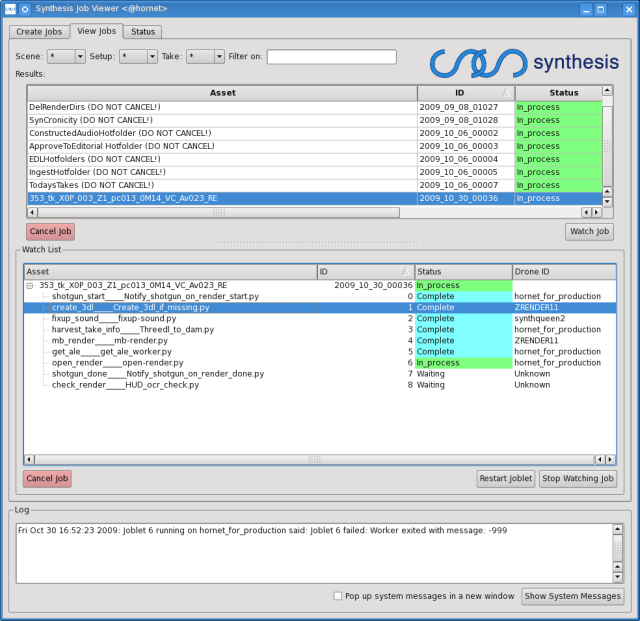Select the create_3dl joblet row
The height and width of the screenshot is (621, 640).
[320, 307]
